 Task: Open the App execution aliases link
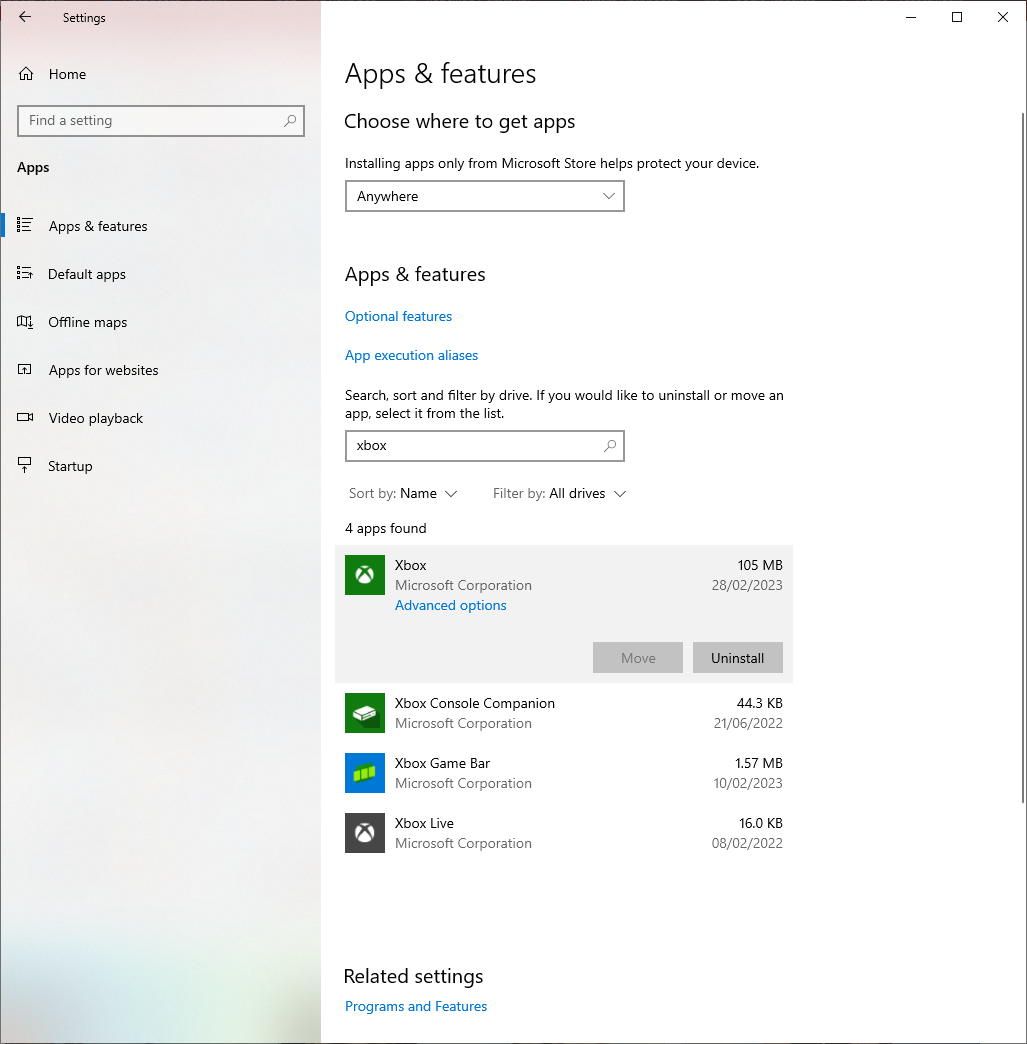[412, 356]
